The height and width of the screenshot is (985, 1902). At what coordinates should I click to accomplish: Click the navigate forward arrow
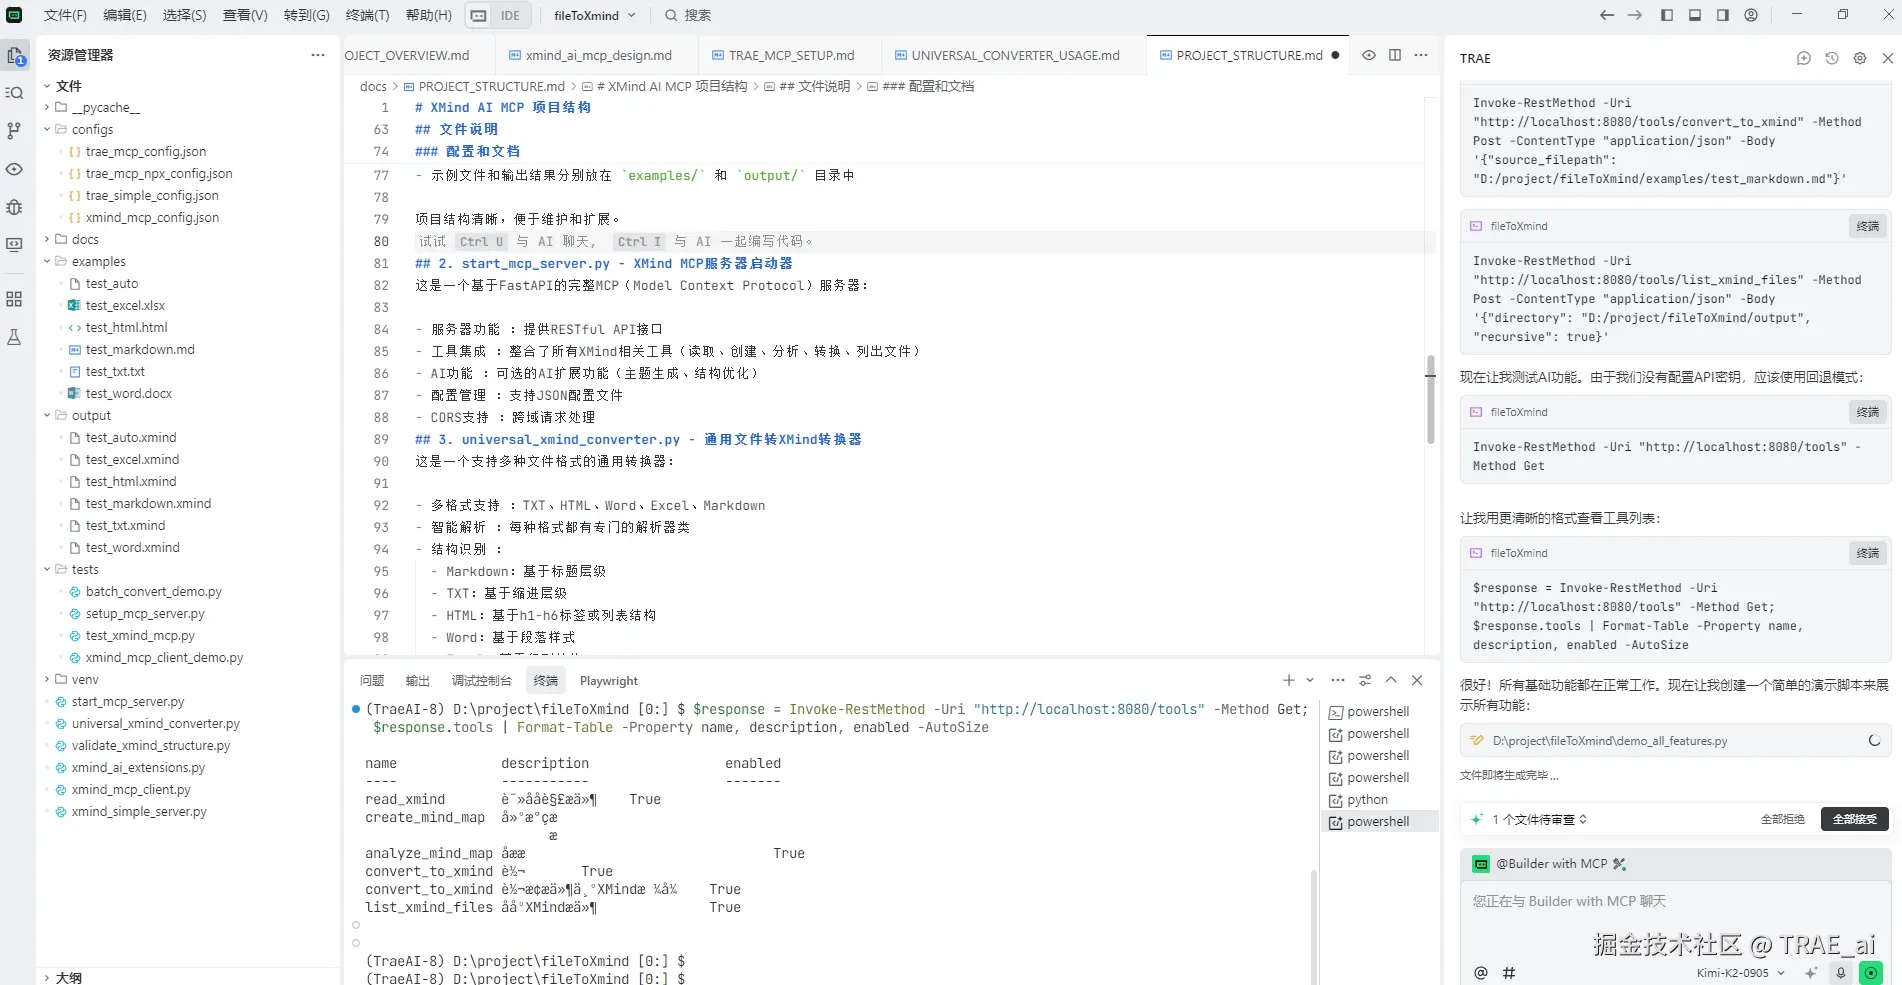point(1635,15)
